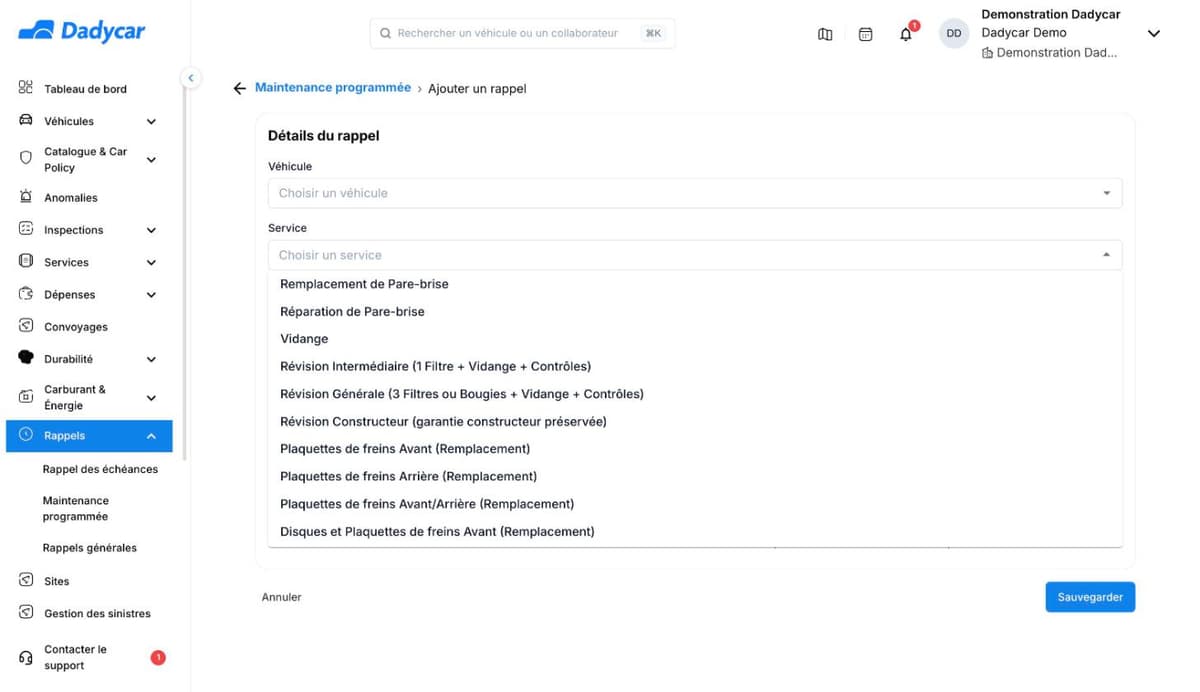The image size is (1200, 692).
Task: Click the support red badge
Action: click(157, 657)
